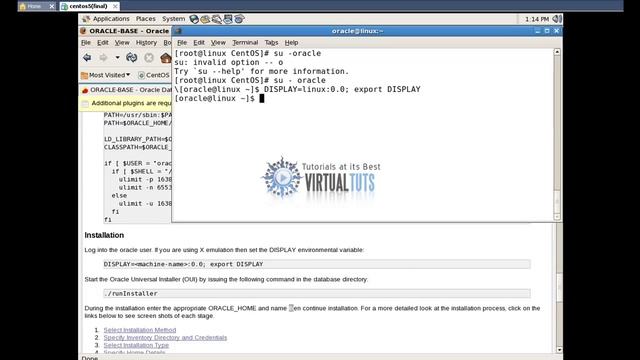Go to the Firefox home page icon
The width and height of the screenshot is (640, 360).
pos(165,58)
